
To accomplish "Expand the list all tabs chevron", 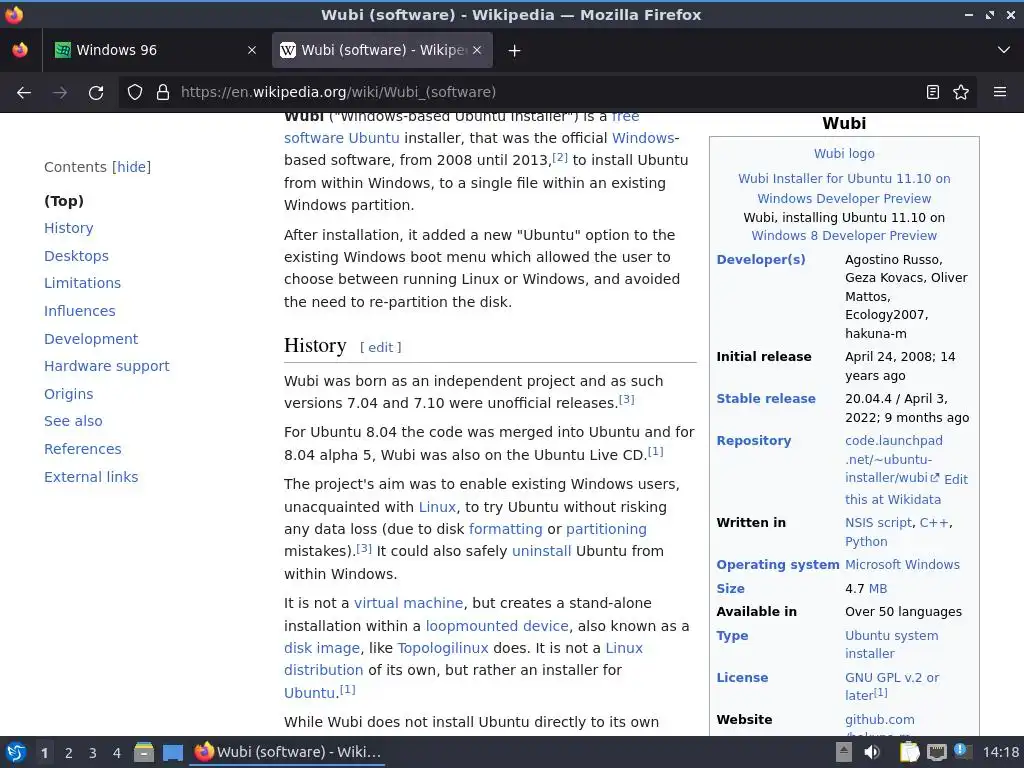I will point(1004,50).
